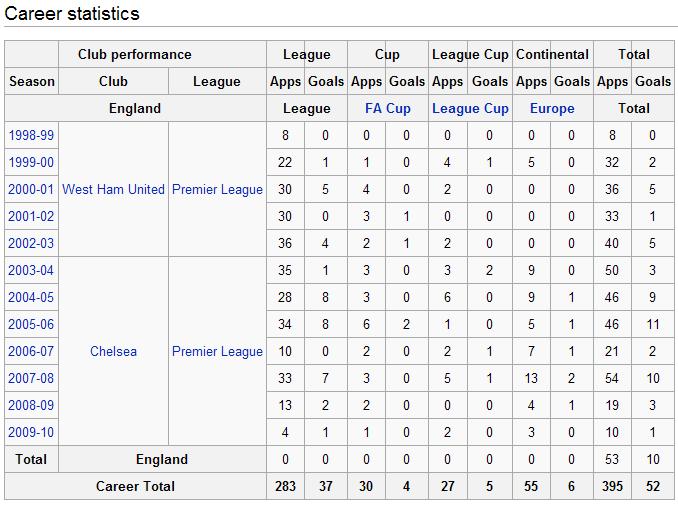Follow the 2002-03 season link

[31, 243]
